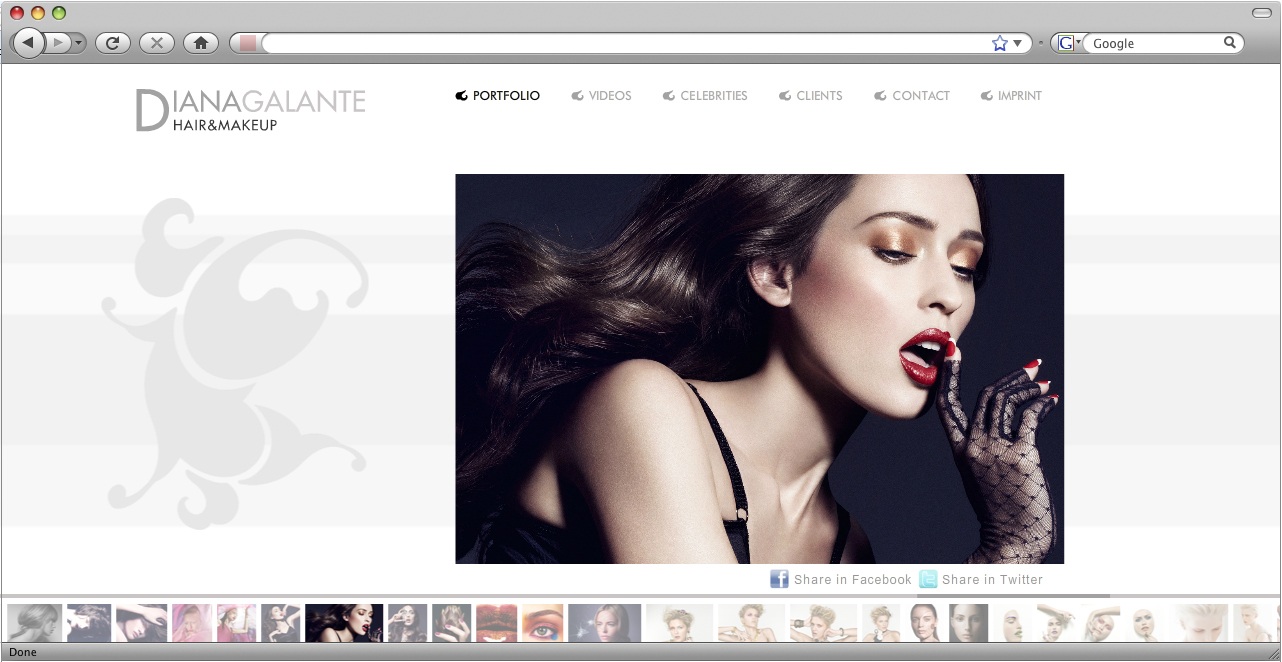Share the photo via Share in Facebook
1282x662 pixels.
pos(841,579)
